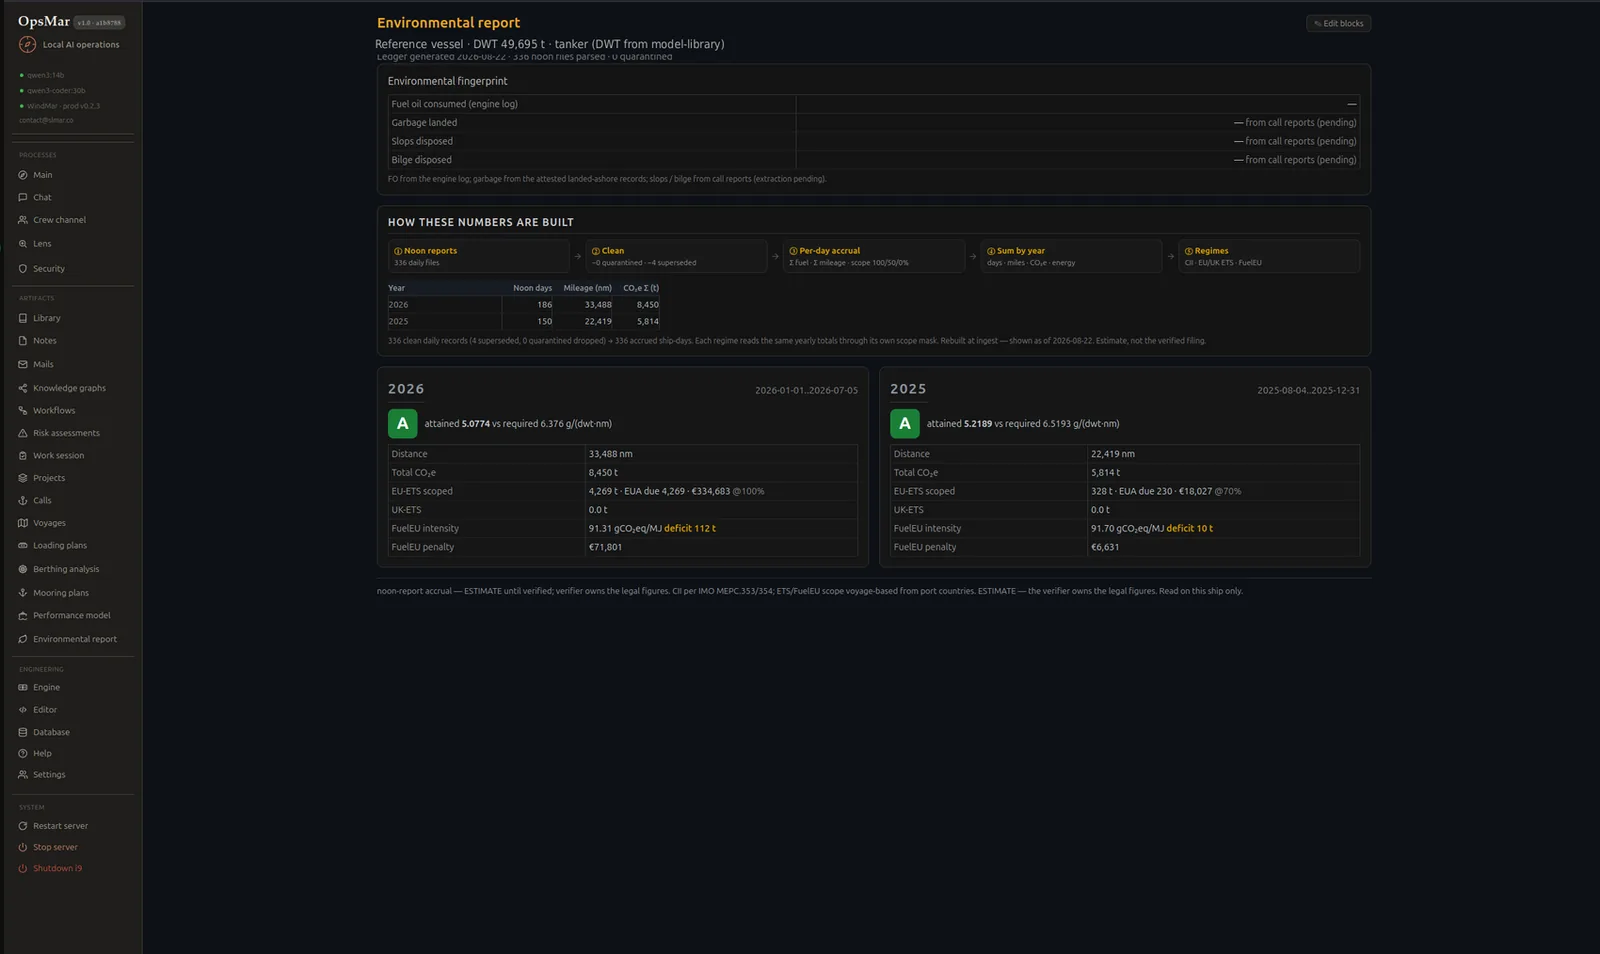Open the Lens magnifier icon
1600x954 pixels.
(23, 244)
